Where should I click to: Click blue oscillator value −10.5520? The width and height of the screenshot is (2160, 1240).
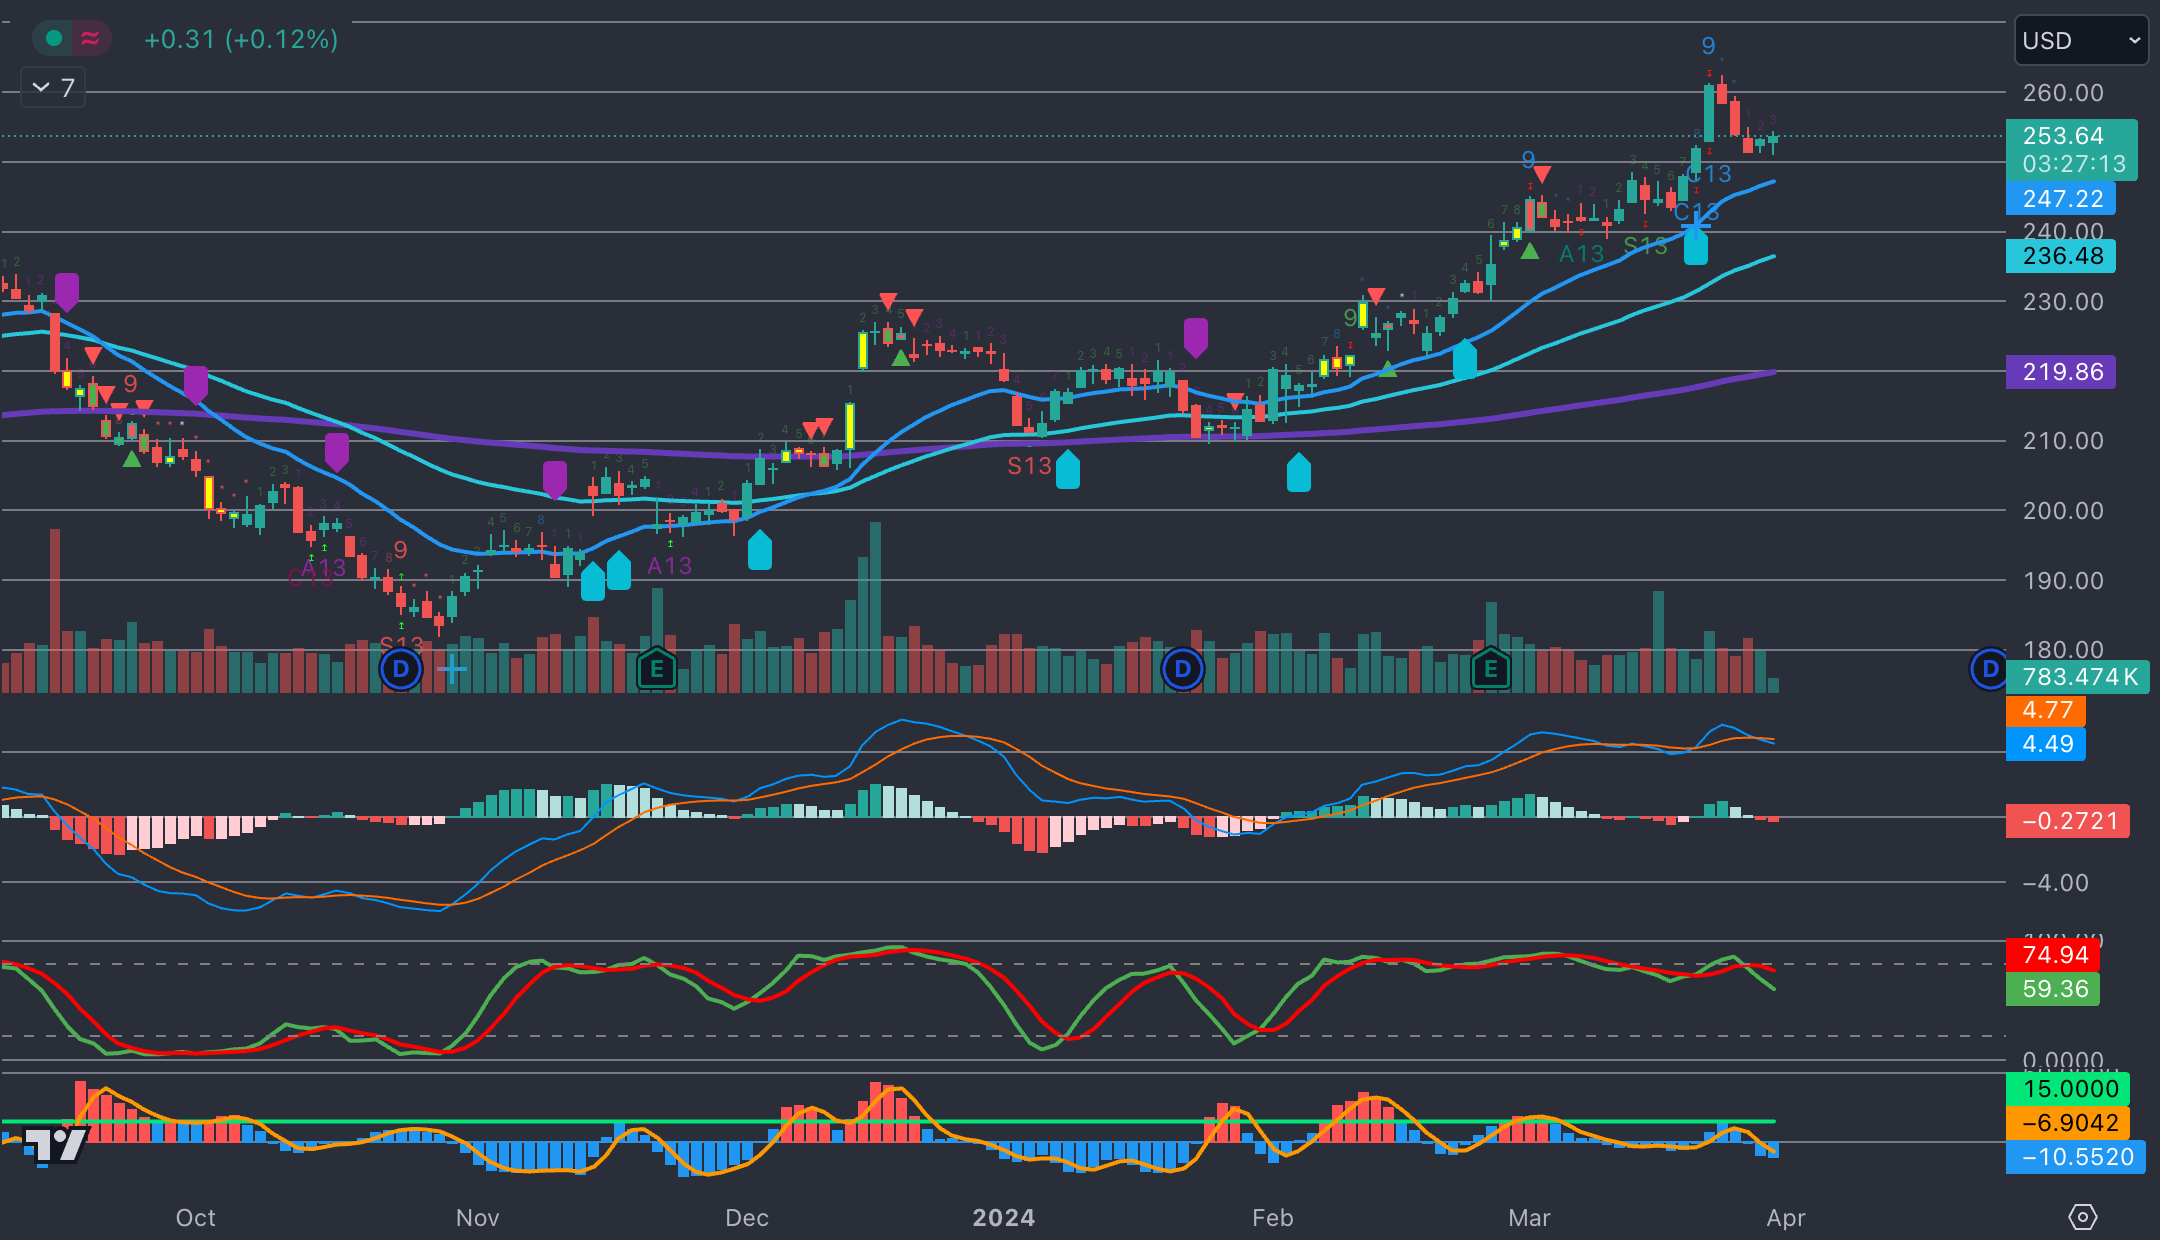[2075, 1157]
